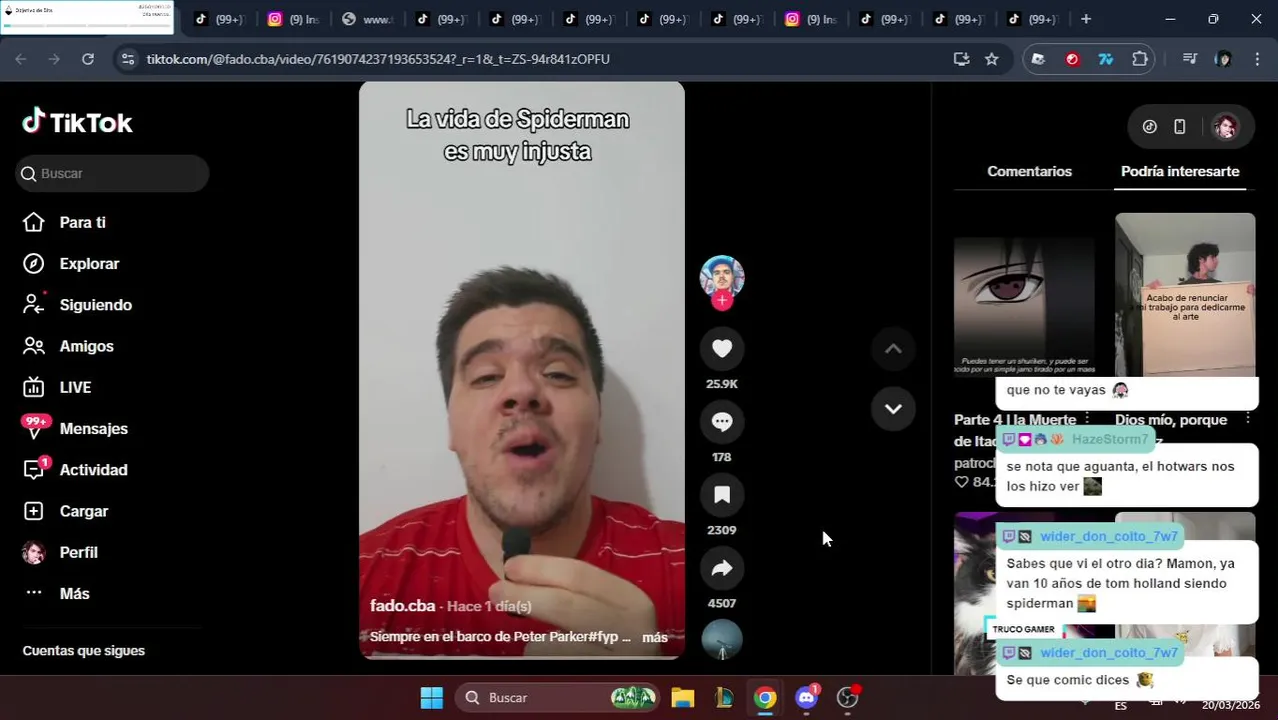
Task: Go to previous video with up chevron
Action: pyautogui.click(x=893, y=348)
